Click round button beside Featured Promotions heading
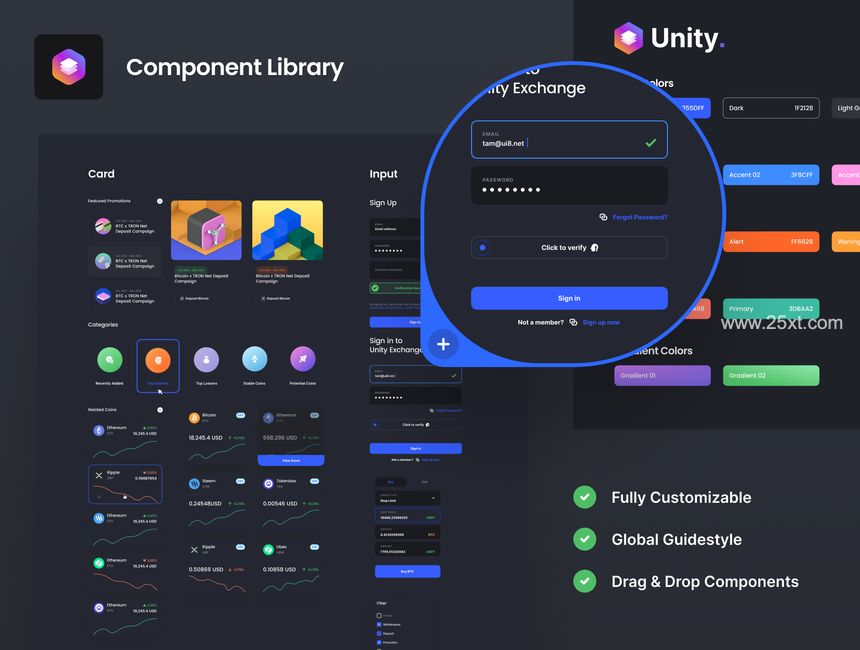 (160, 201)
